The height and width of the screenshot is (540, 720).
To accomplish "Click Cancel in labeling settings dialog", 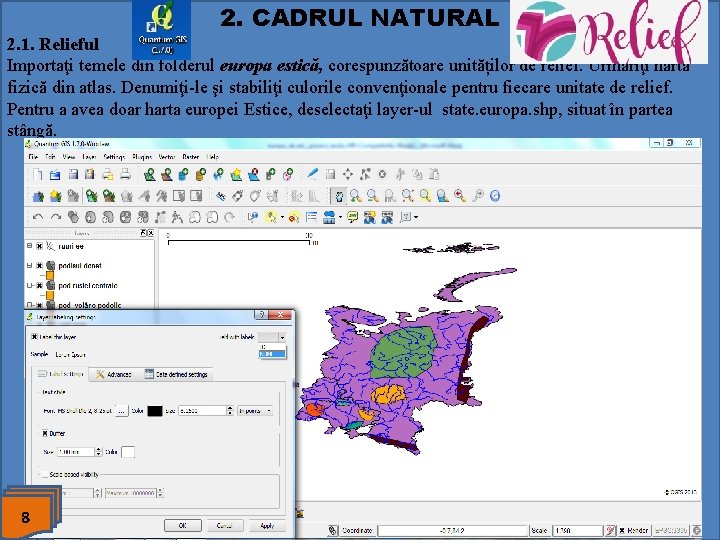I will coord(224,525).
